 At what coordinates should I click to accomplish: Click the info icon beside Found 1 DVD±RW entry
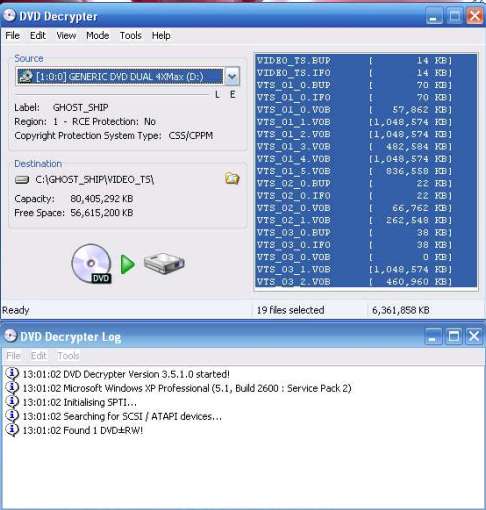click(x=12, y=430)
